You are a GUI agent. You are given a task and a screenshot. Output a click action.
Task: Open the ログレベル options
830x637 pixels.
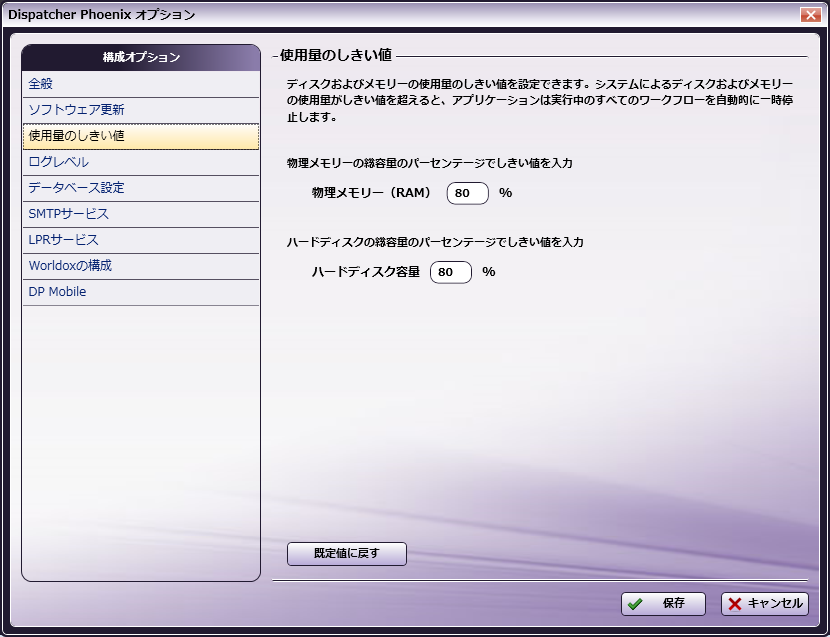[141, 163]
